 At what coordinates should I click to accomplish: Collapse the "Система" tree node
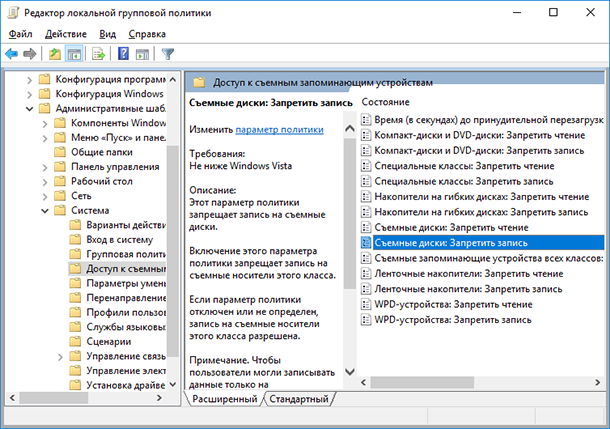pos(45,211)
